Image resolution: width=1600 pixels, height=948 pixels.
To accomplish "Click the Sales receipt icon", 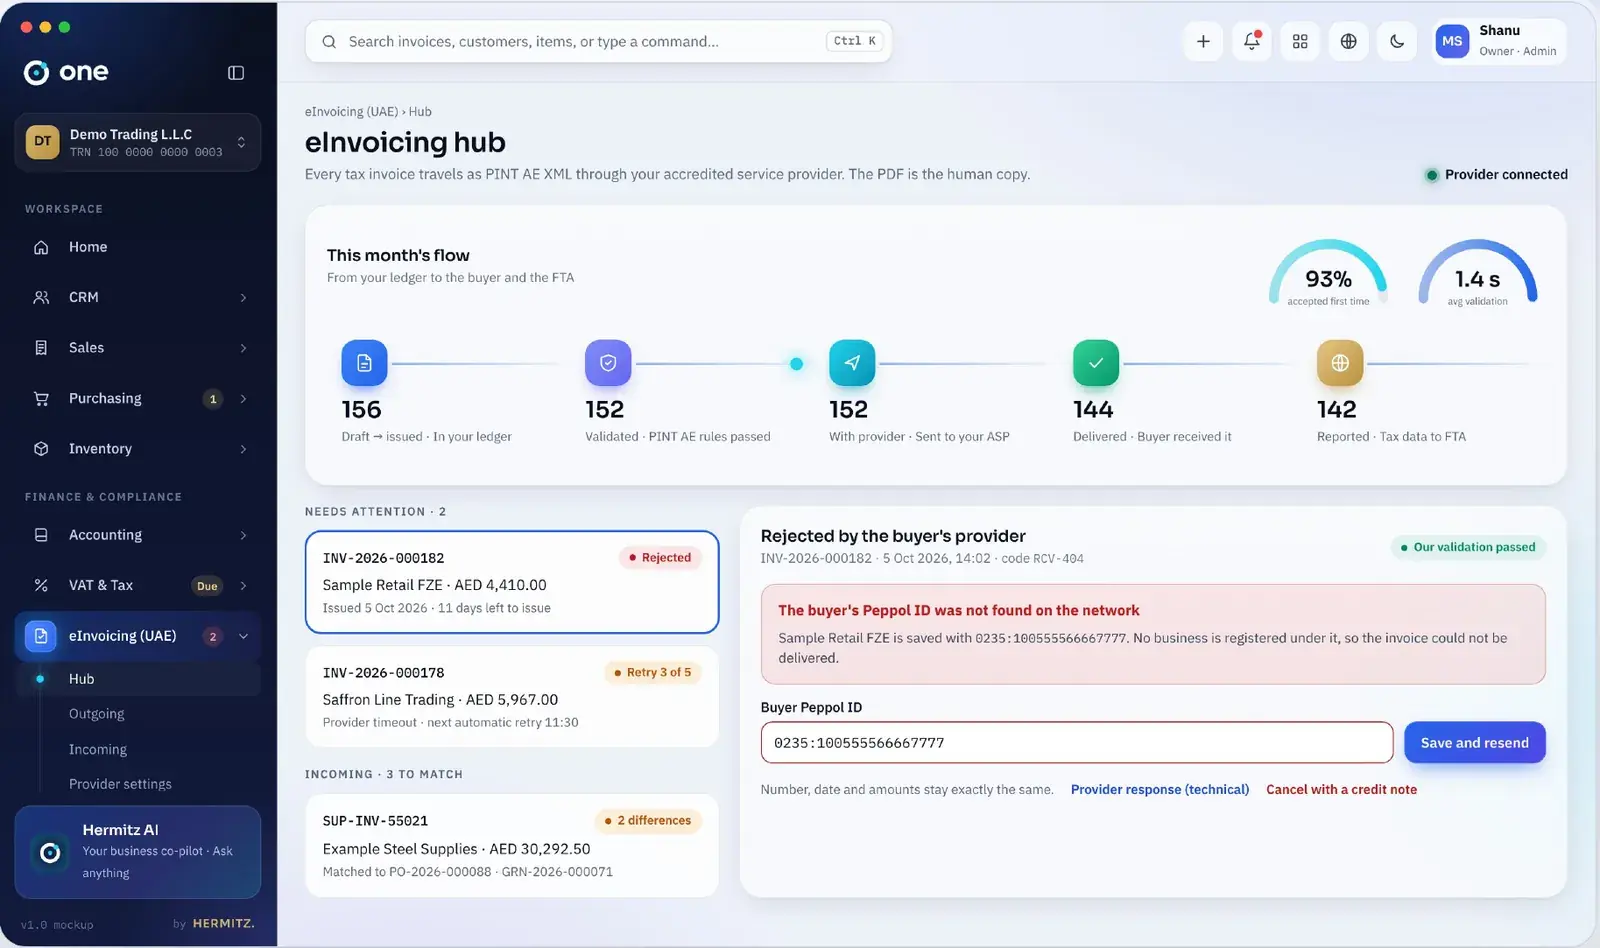I will click(41, 348).
